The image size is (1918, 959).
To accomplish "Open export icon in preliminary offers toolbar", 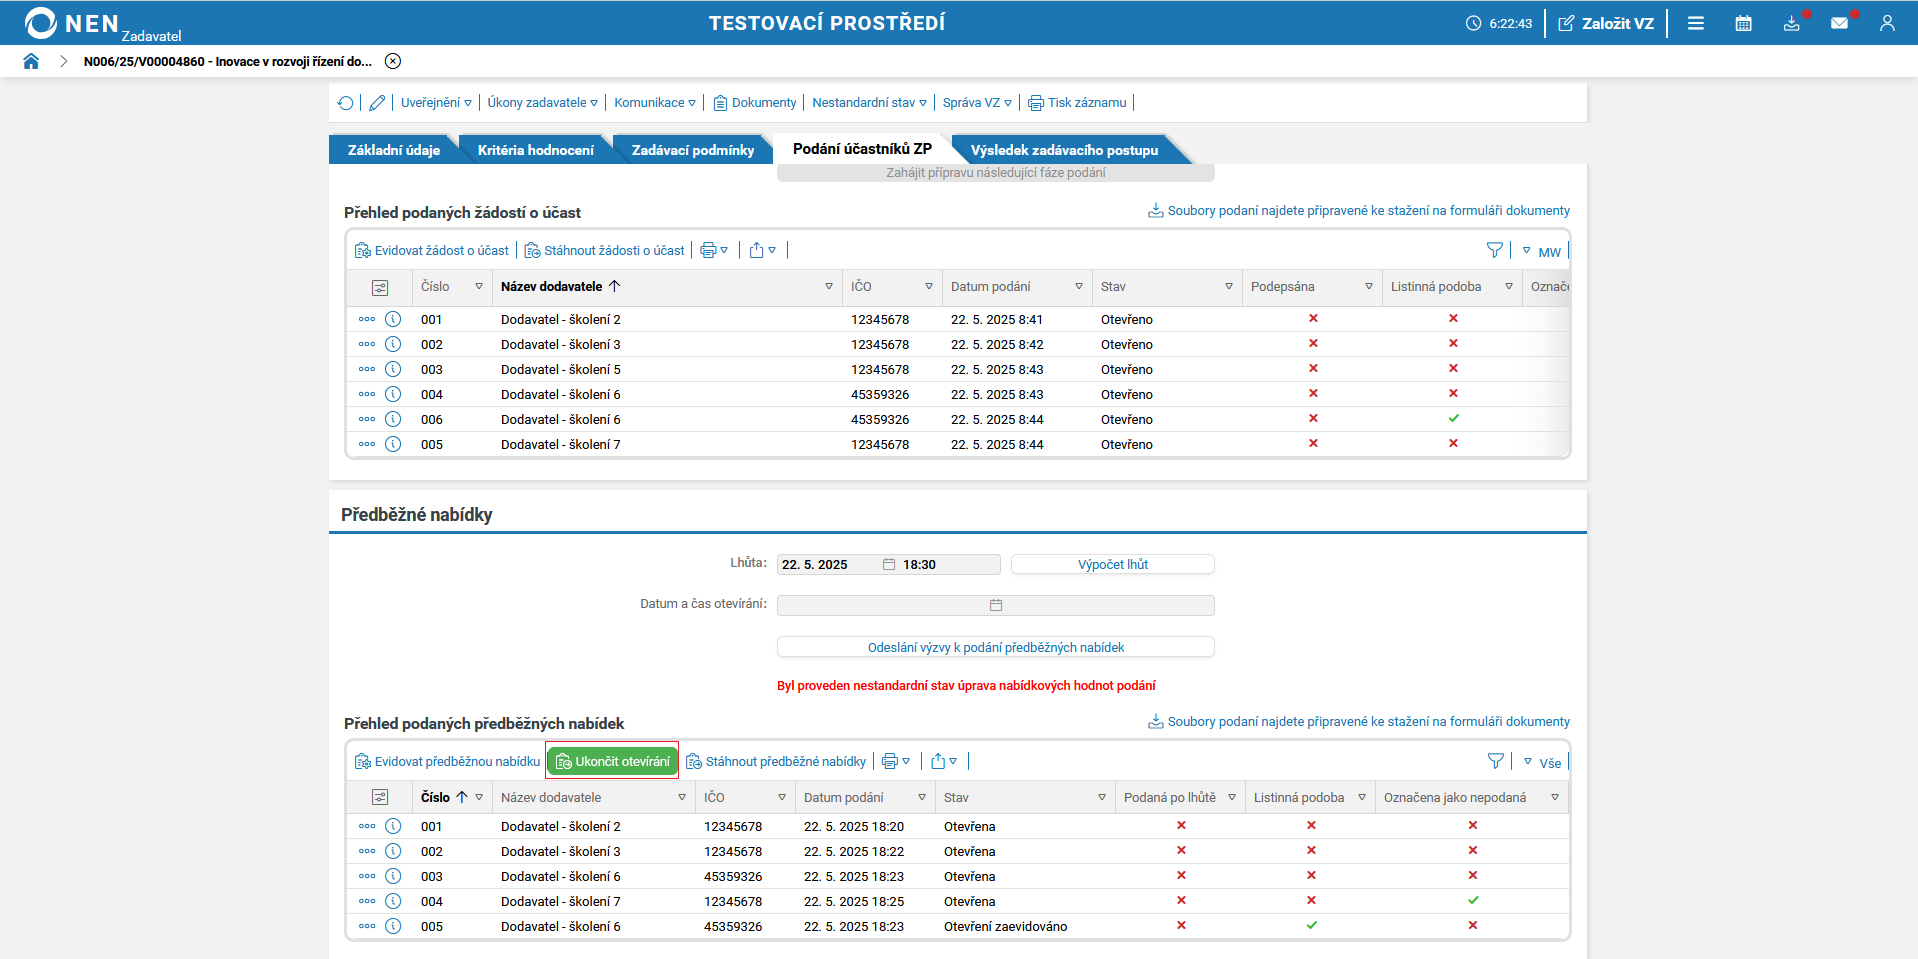I will pos(944,761).
